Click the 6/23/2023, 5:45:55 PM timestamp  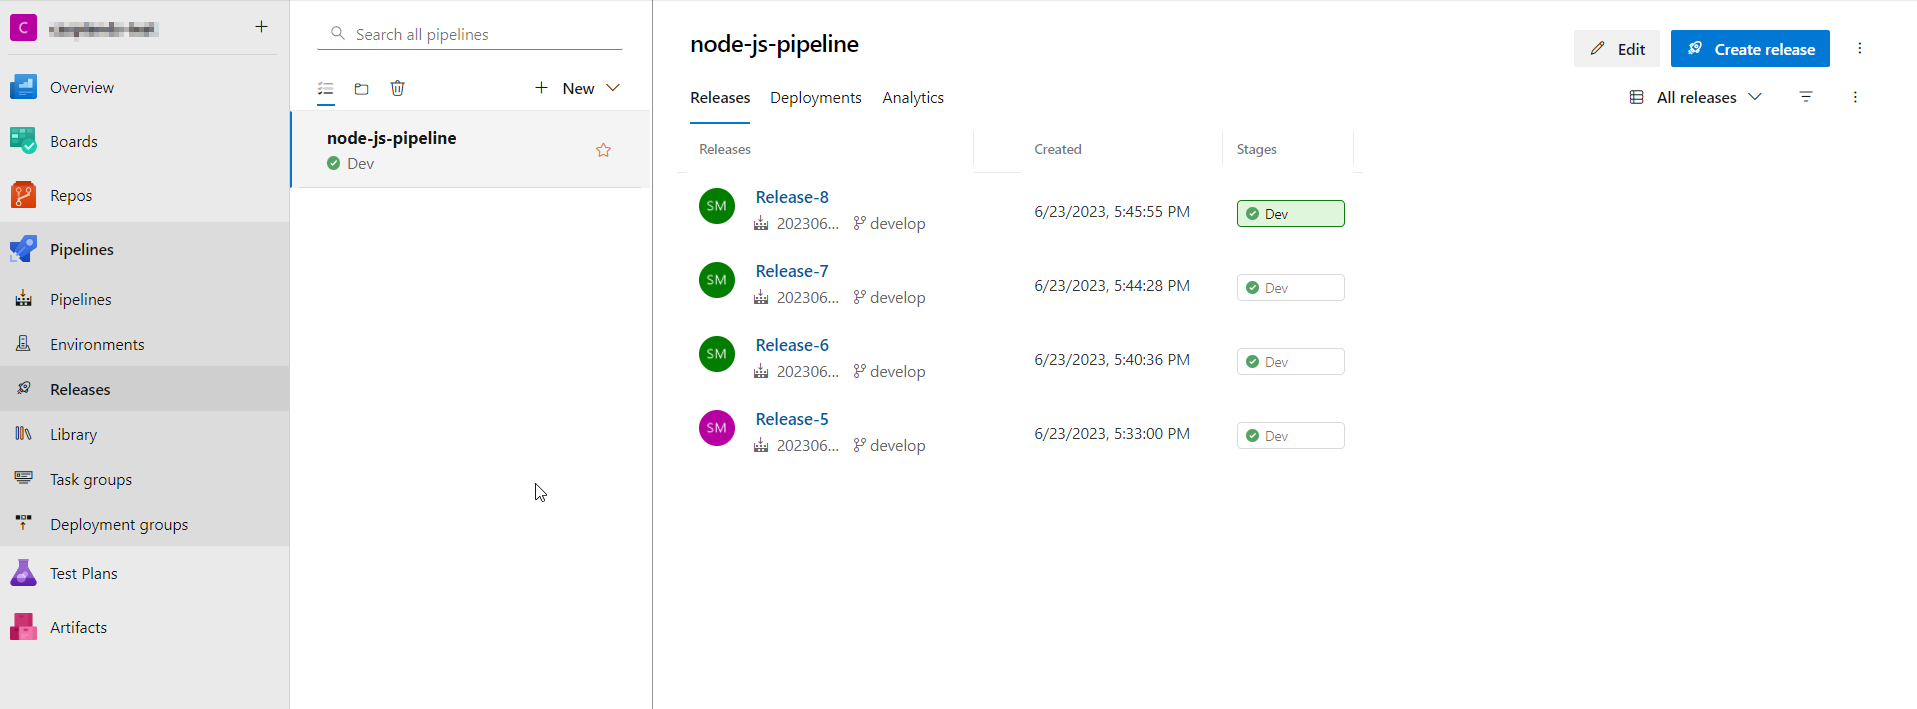pos(1112,212)
